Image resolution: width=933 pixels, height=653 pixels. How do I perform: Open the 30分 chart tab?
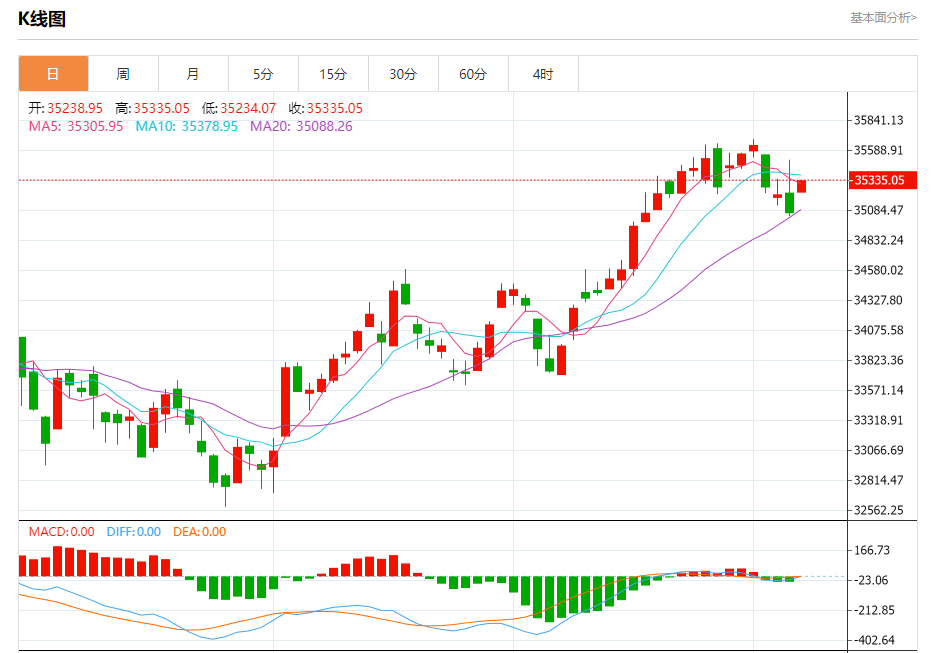[403, 74]
